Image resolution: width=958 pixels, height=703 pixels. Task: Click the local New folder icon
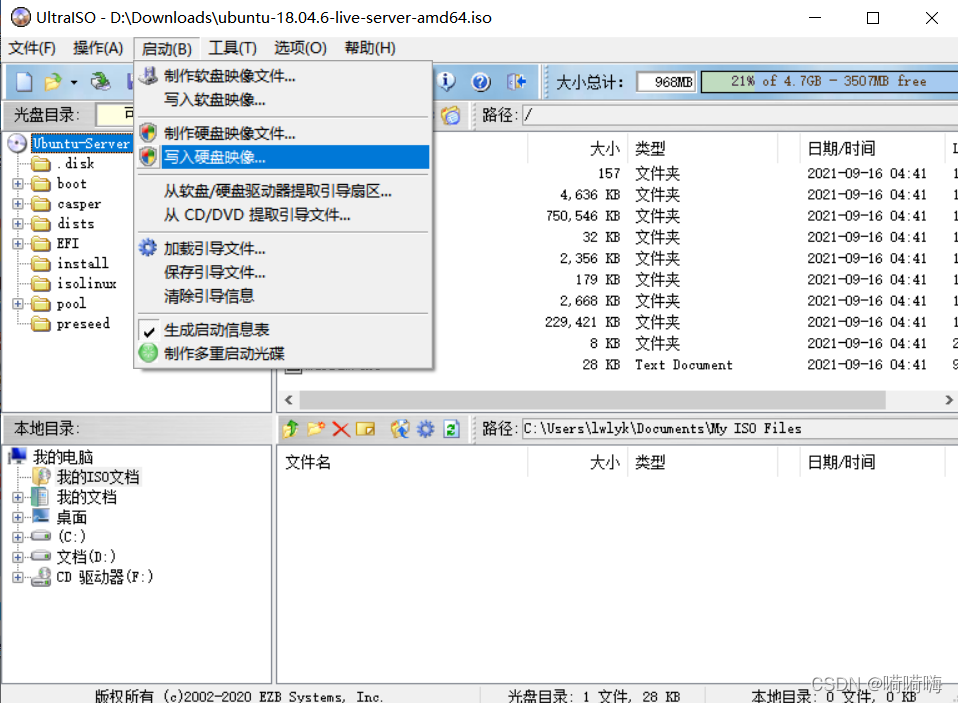(316, 429)
